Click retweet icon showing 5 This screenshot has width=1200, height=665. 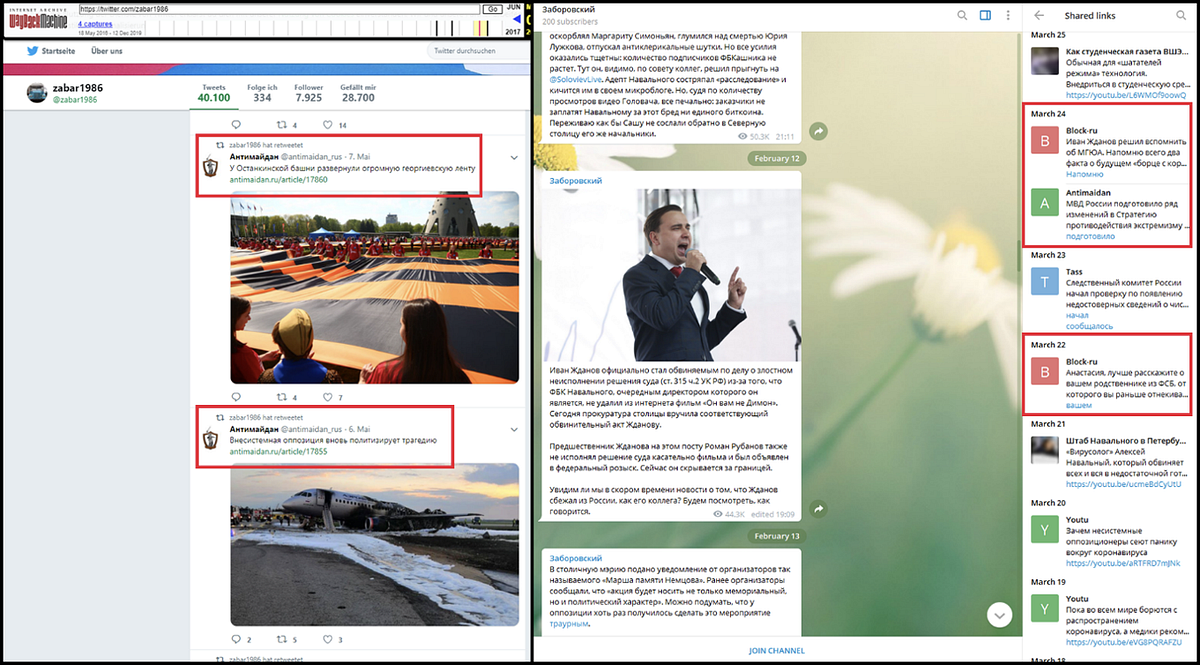[x=281, y=639]
